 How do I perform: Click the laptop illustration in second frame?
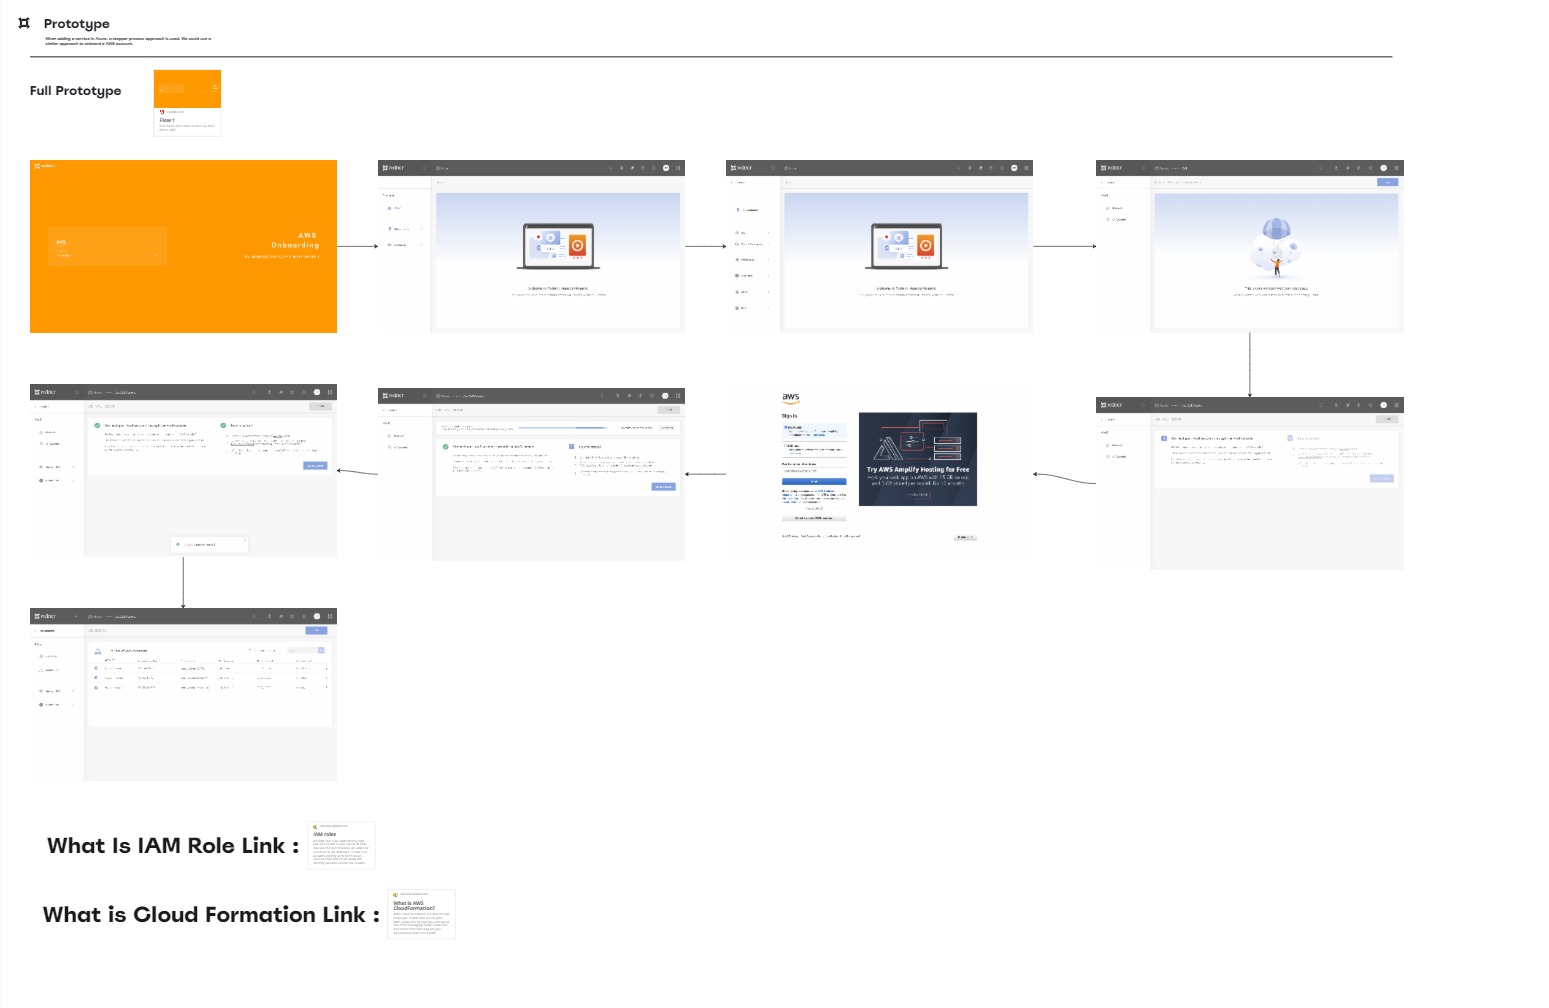tap(558, 246)
